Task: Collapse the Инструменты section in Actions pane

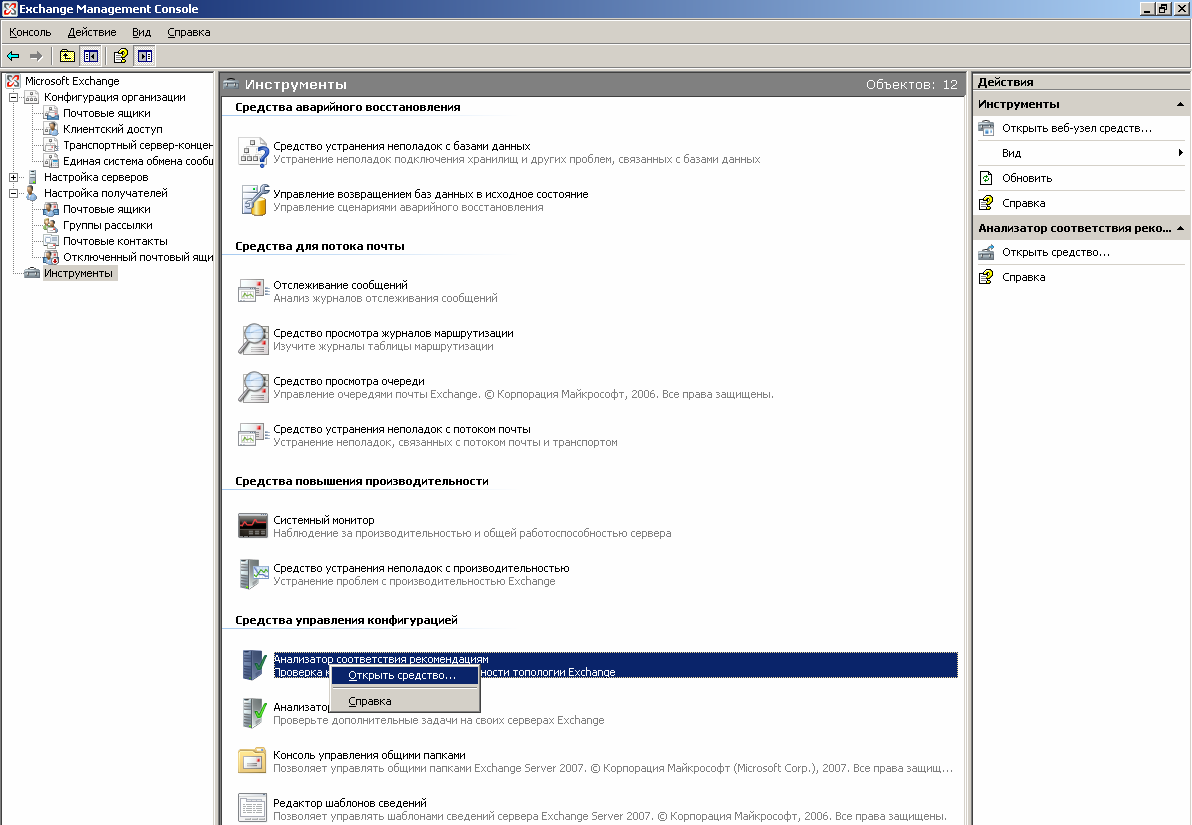Action: click(x=1180, y=104)
